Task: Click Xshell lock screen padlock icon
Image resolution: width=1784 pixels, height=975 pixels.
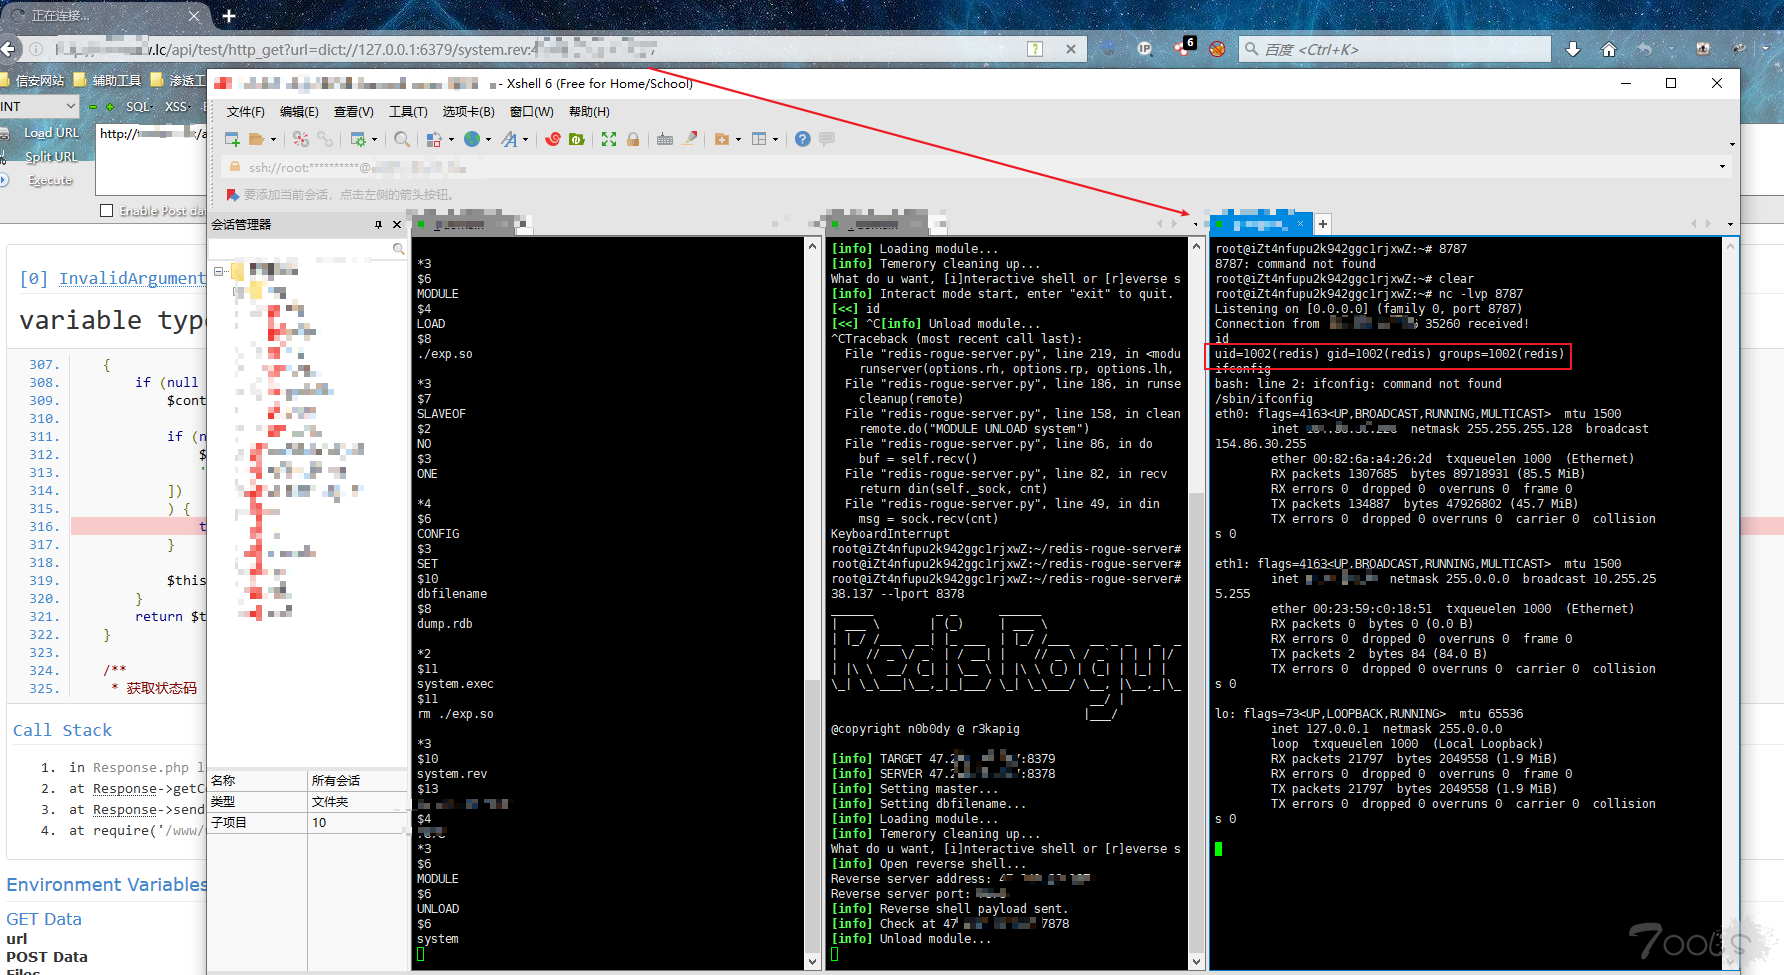Action: pyautogui.click(x=633, y=139)
